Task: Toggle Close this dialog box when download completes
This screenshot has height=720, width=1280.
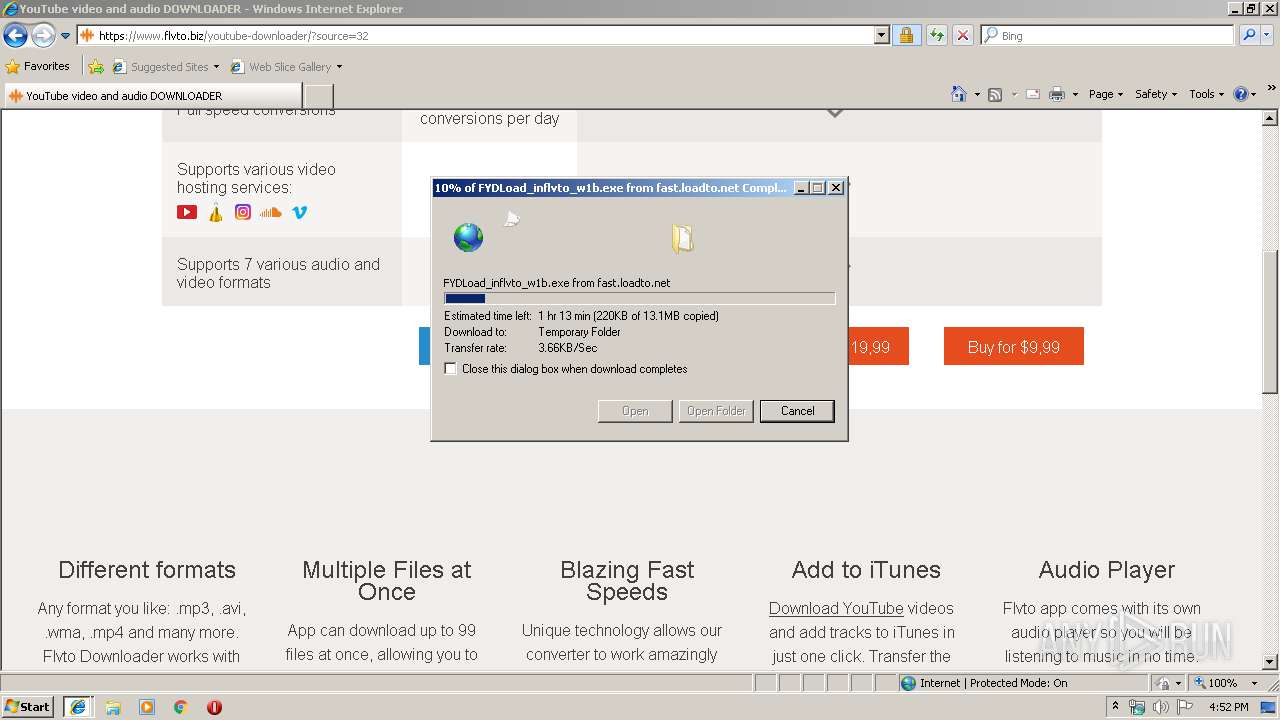Action: click(451, 369)
